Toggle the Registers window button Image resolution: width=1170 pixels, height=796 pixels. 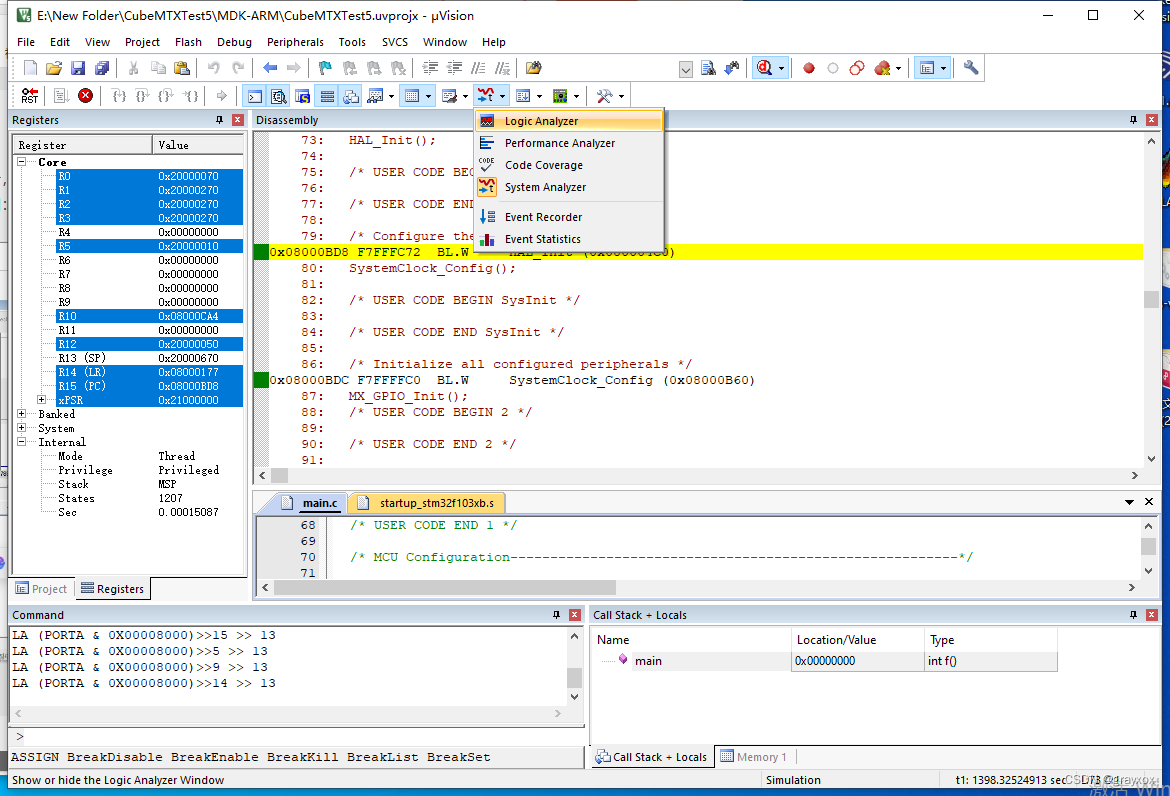click(x=327, y=95)
